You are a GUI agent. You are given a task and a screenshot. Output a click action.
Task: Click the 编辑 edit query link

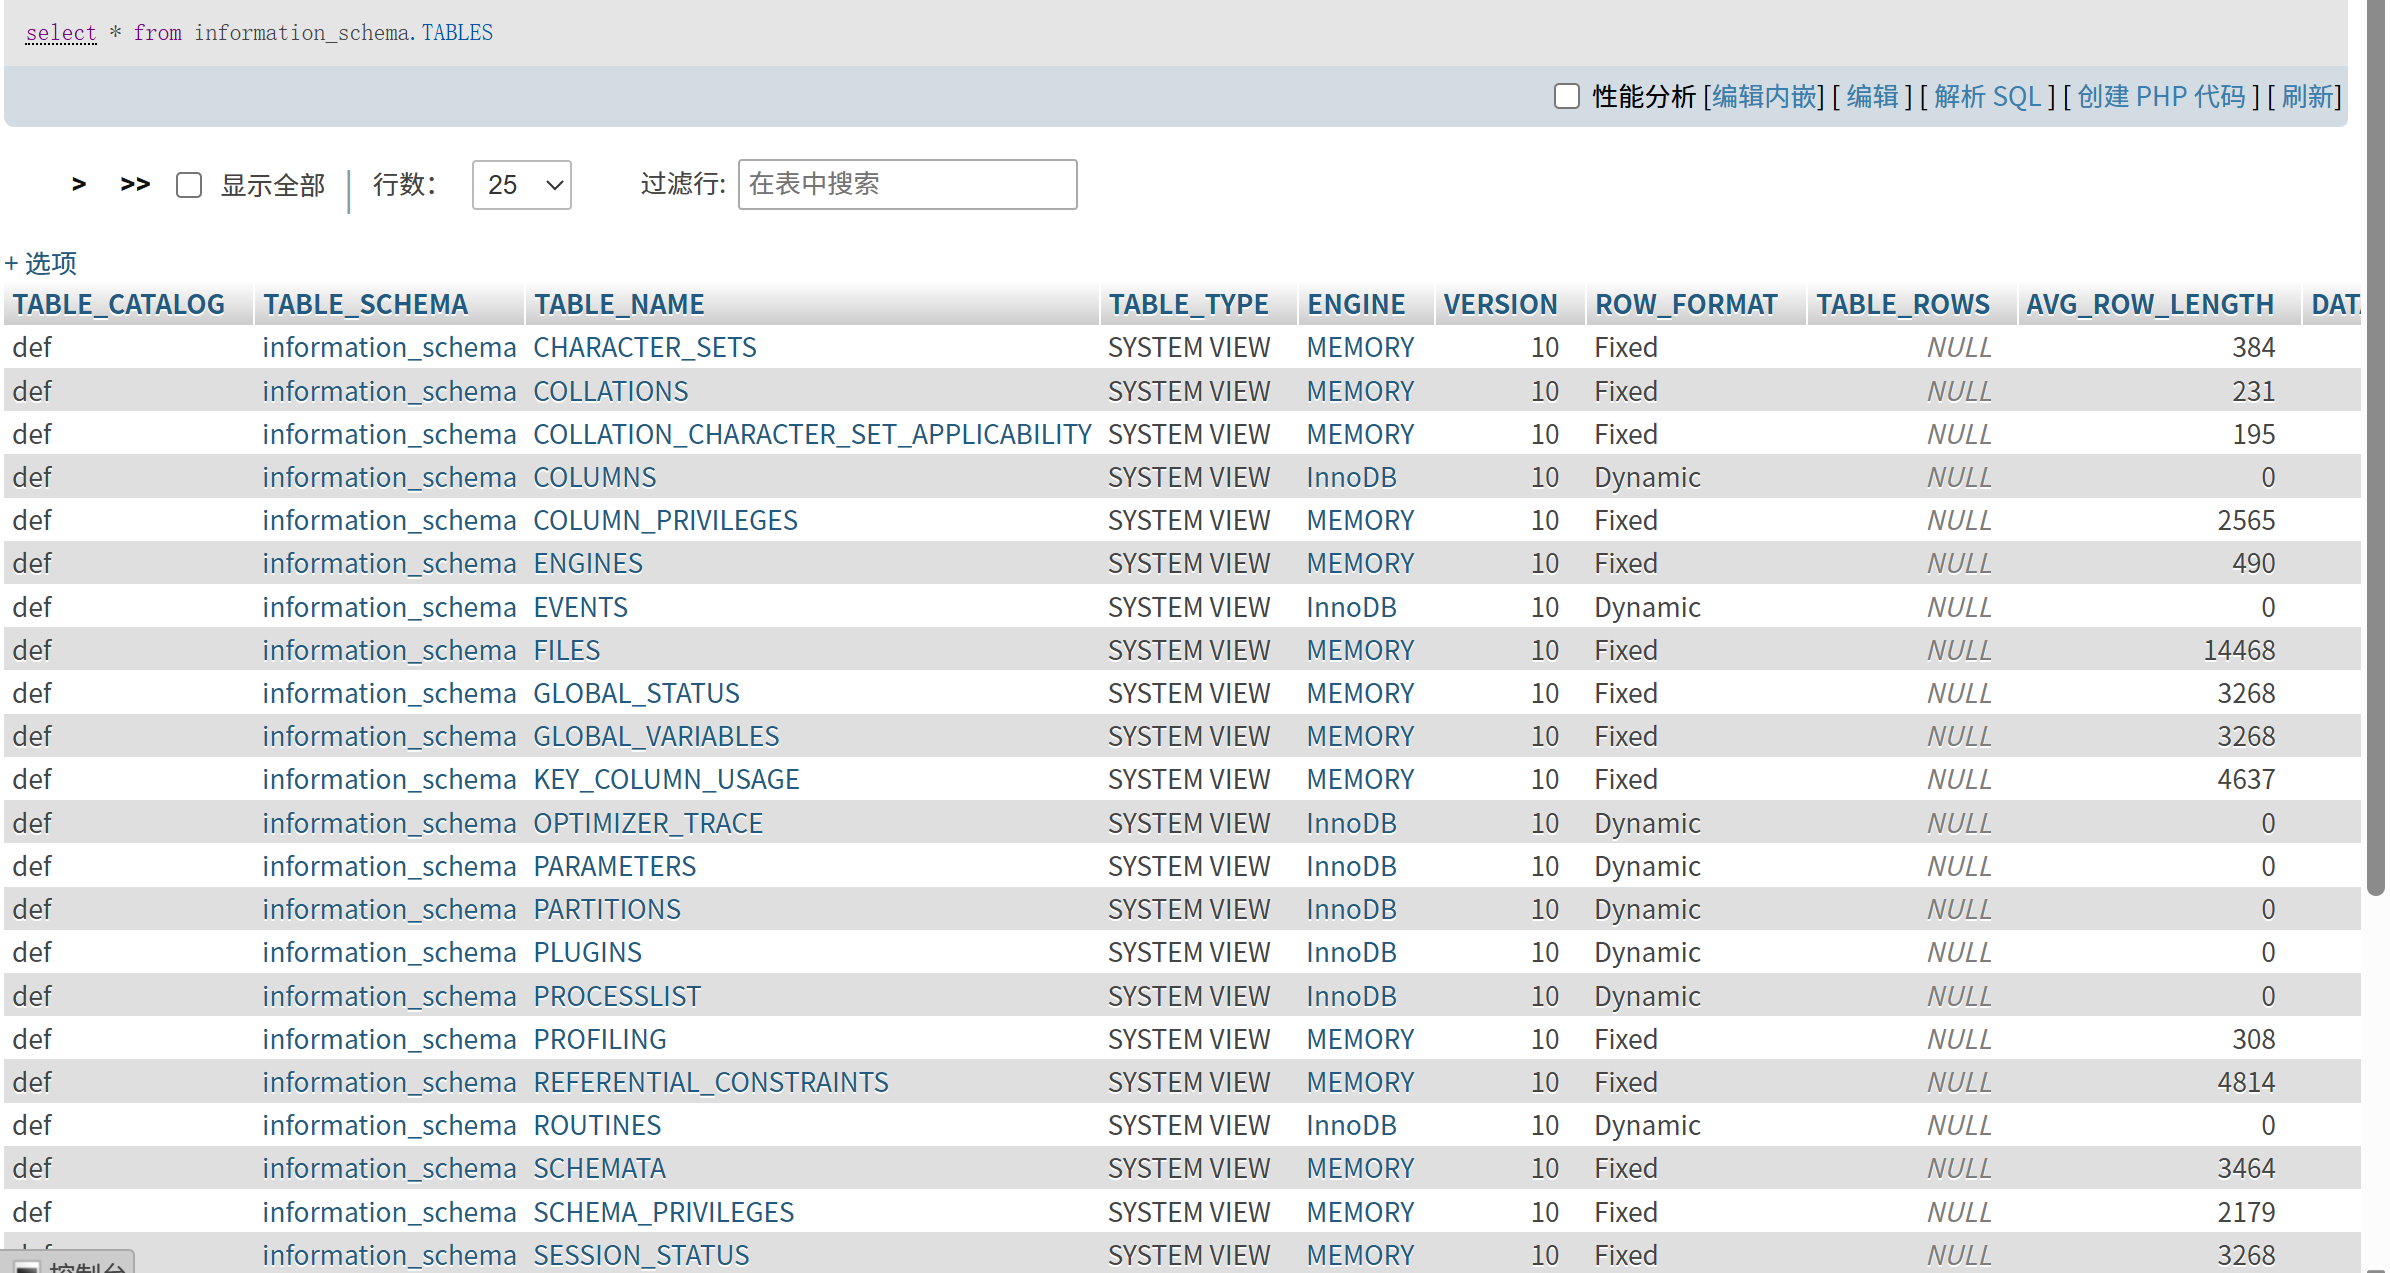1872,96
